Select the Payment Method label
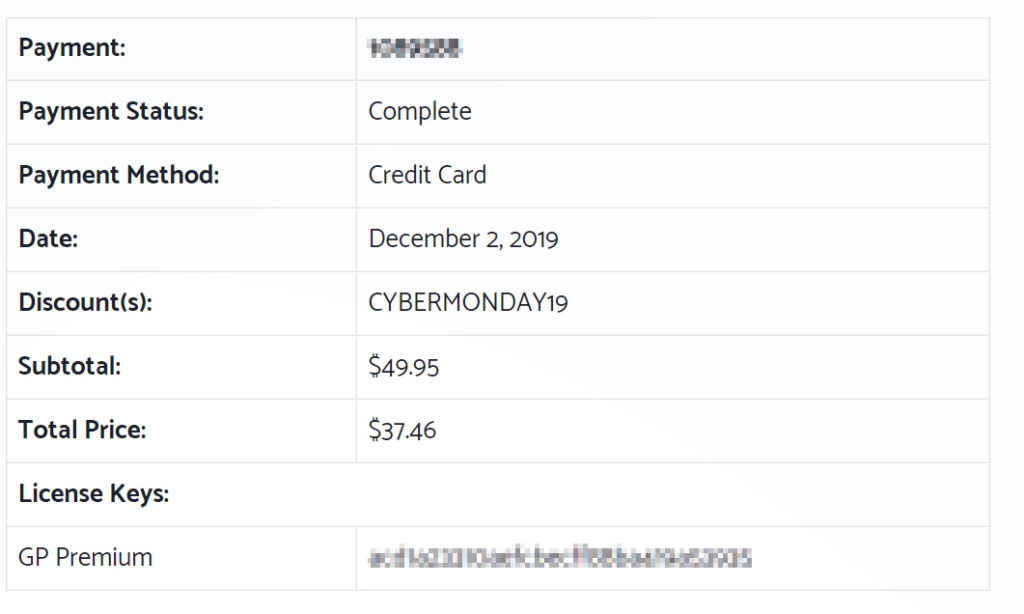 [119, 175]
